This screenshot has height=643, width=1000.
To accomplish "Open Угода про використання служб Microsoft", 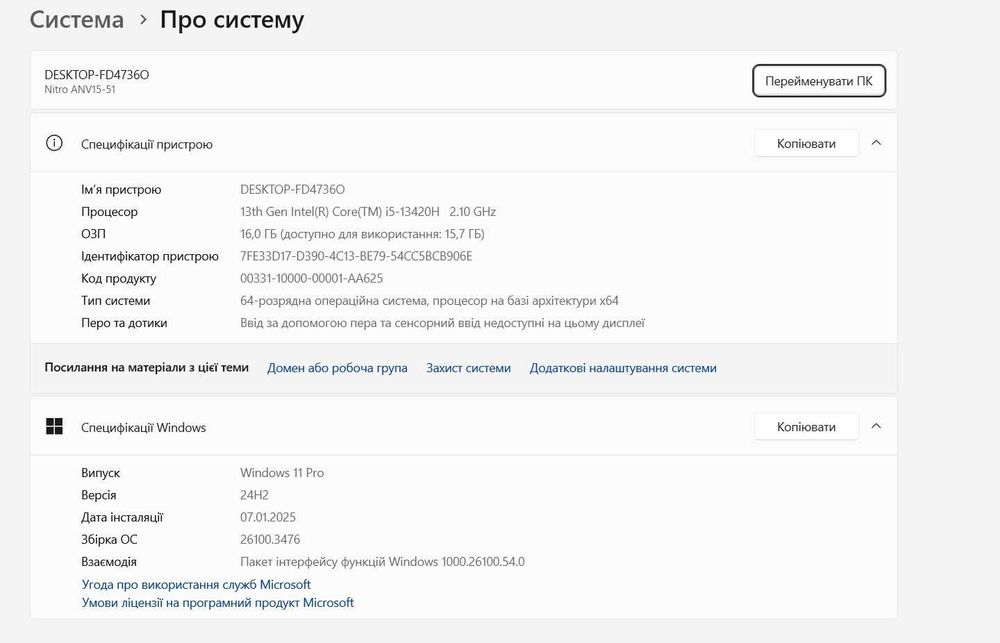I will (x=196, y=584).
